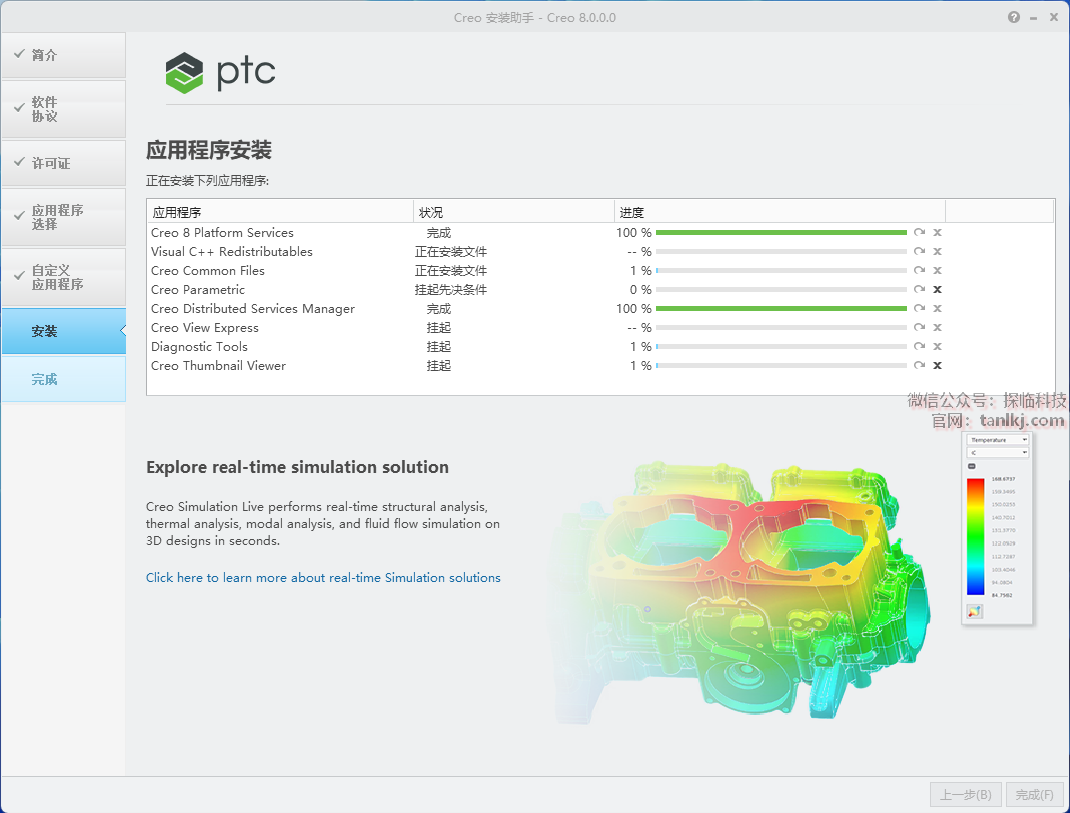The height and width of the screenshot is (813, 1070).
Task: Click Creo Distributed Services Manager progress bar
Action: click(781, 309)
